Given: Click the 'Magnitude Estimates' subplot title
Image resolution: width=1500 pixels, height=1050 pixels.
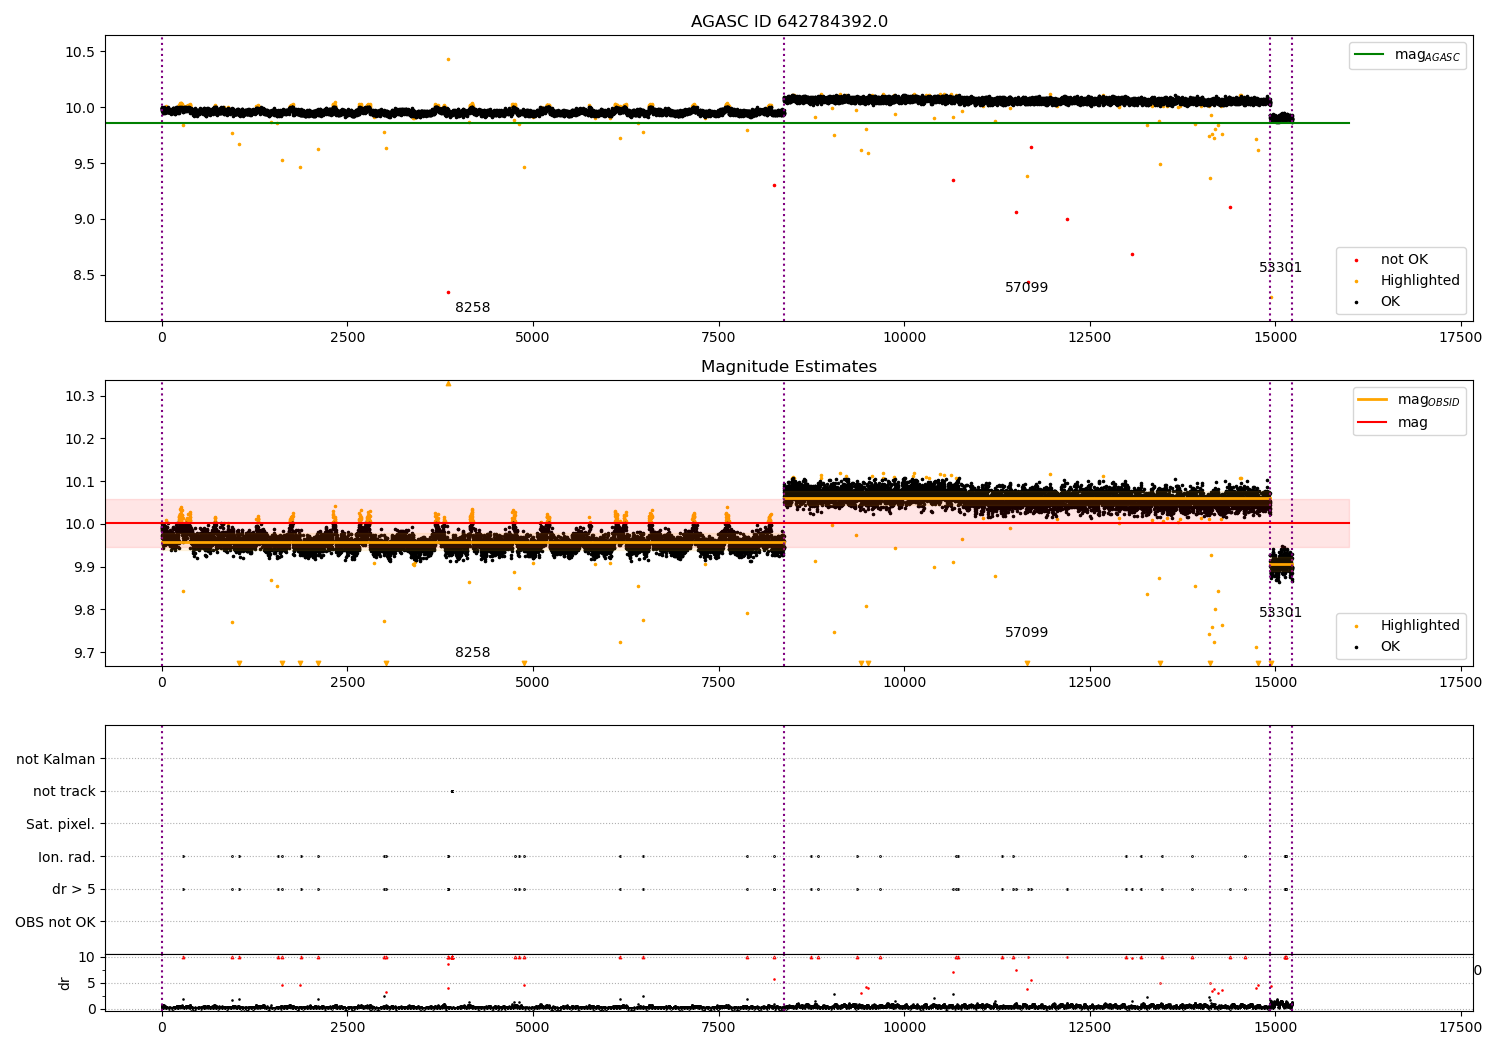Looking at the screenshot, I should coord(789,367).
